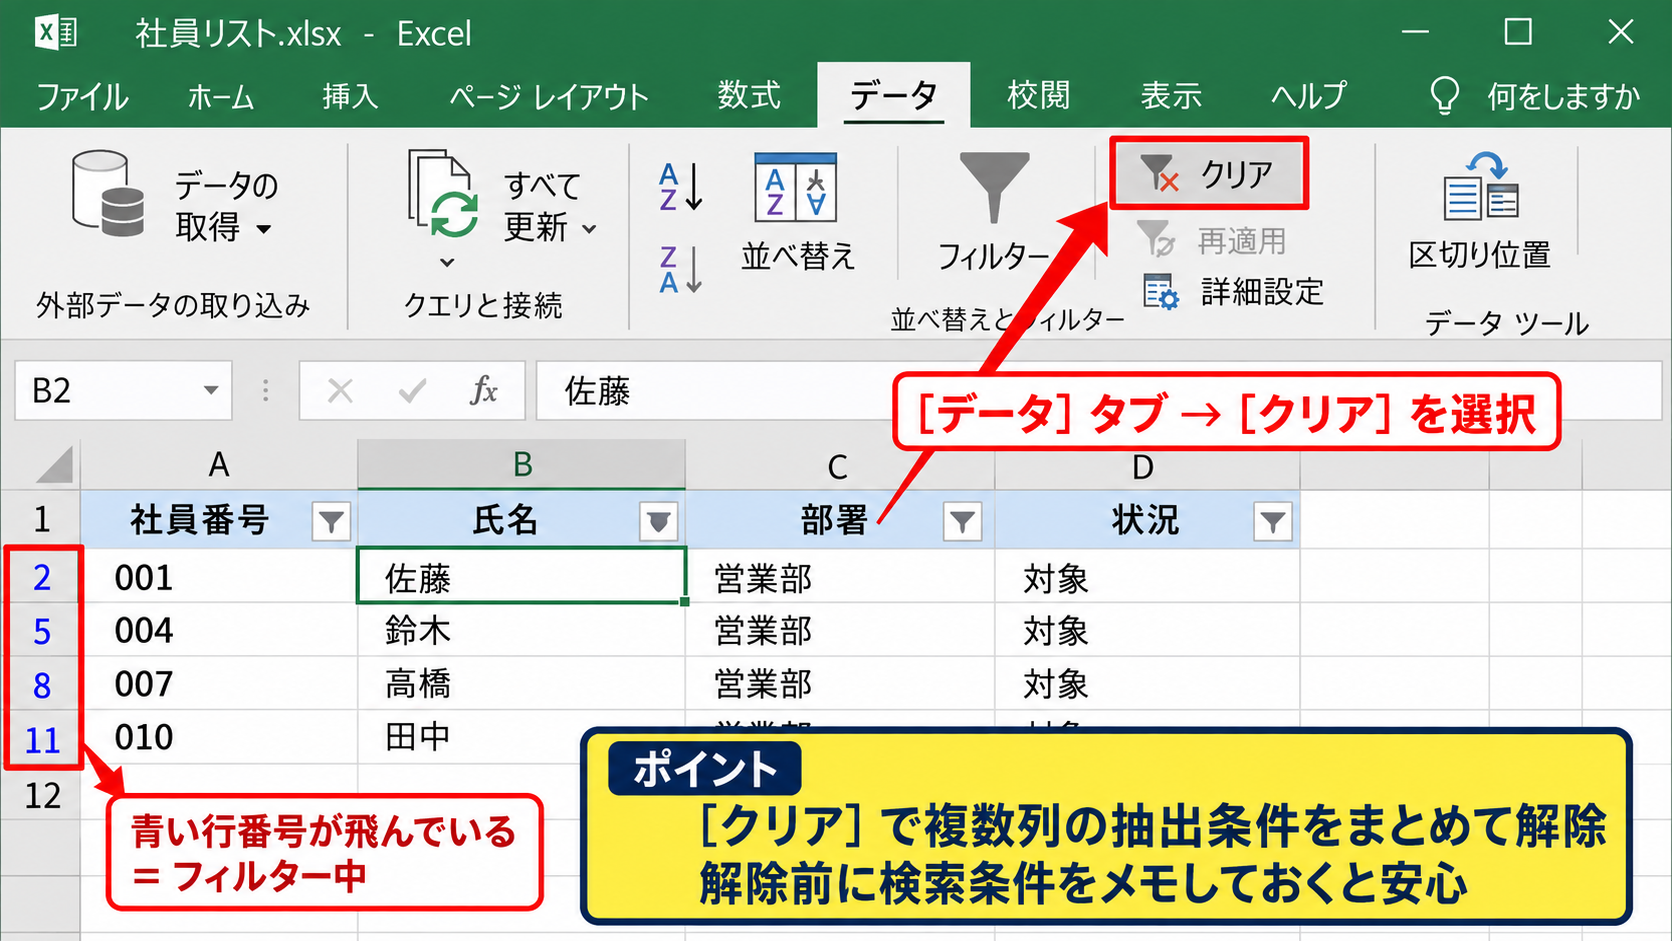
Task: Sort ascending with the A-to-Z icon
Action: (680, 187)
